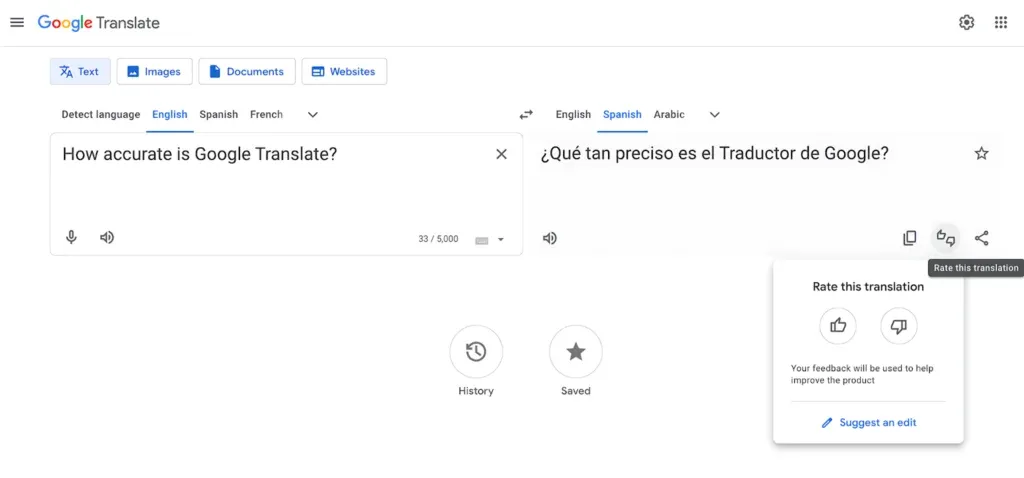Open the translation History

pos(476,352)
